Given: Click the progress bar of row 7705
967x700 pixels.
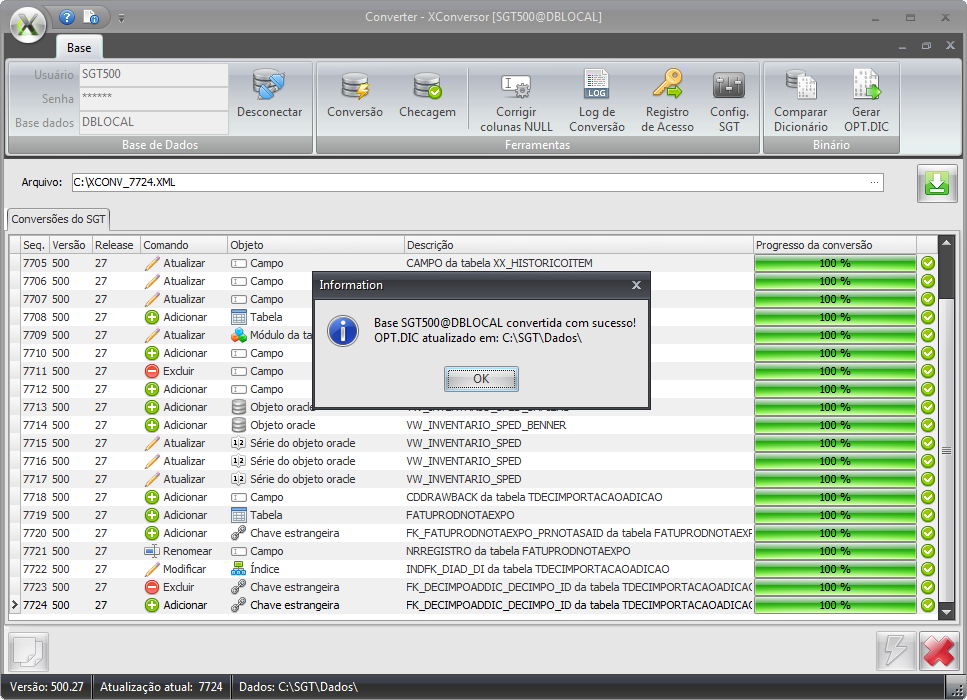Looking at the screenshot, I should coord(834,264).
